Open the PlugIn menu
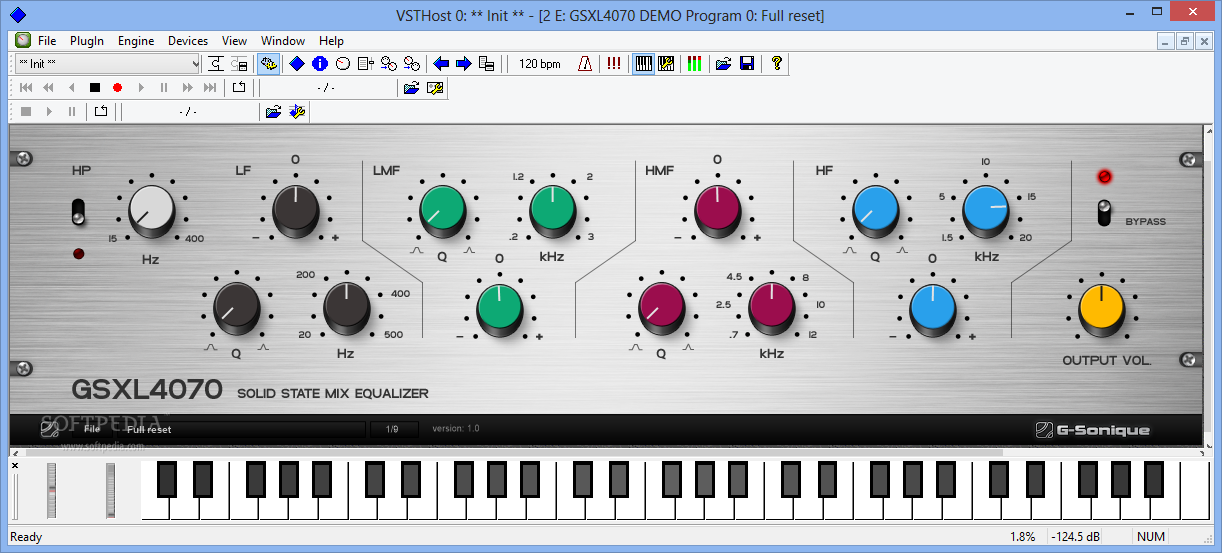The width and height of the screenshot is (1222, 553). pyautogui.click(x=87, y=41)
